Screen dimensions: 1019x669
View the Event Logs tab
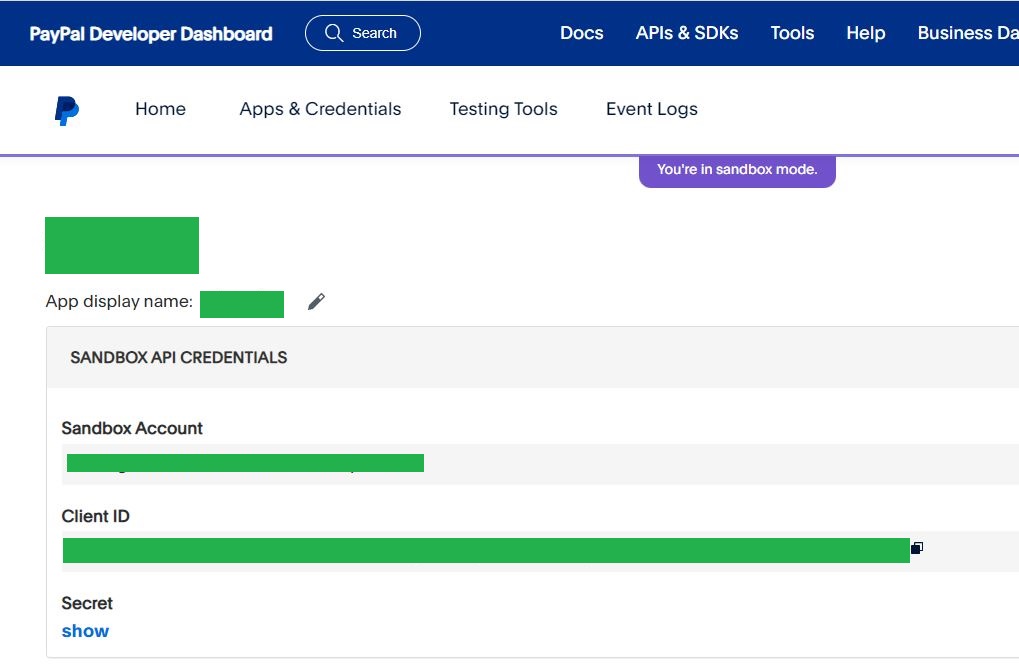coord(652,109)
